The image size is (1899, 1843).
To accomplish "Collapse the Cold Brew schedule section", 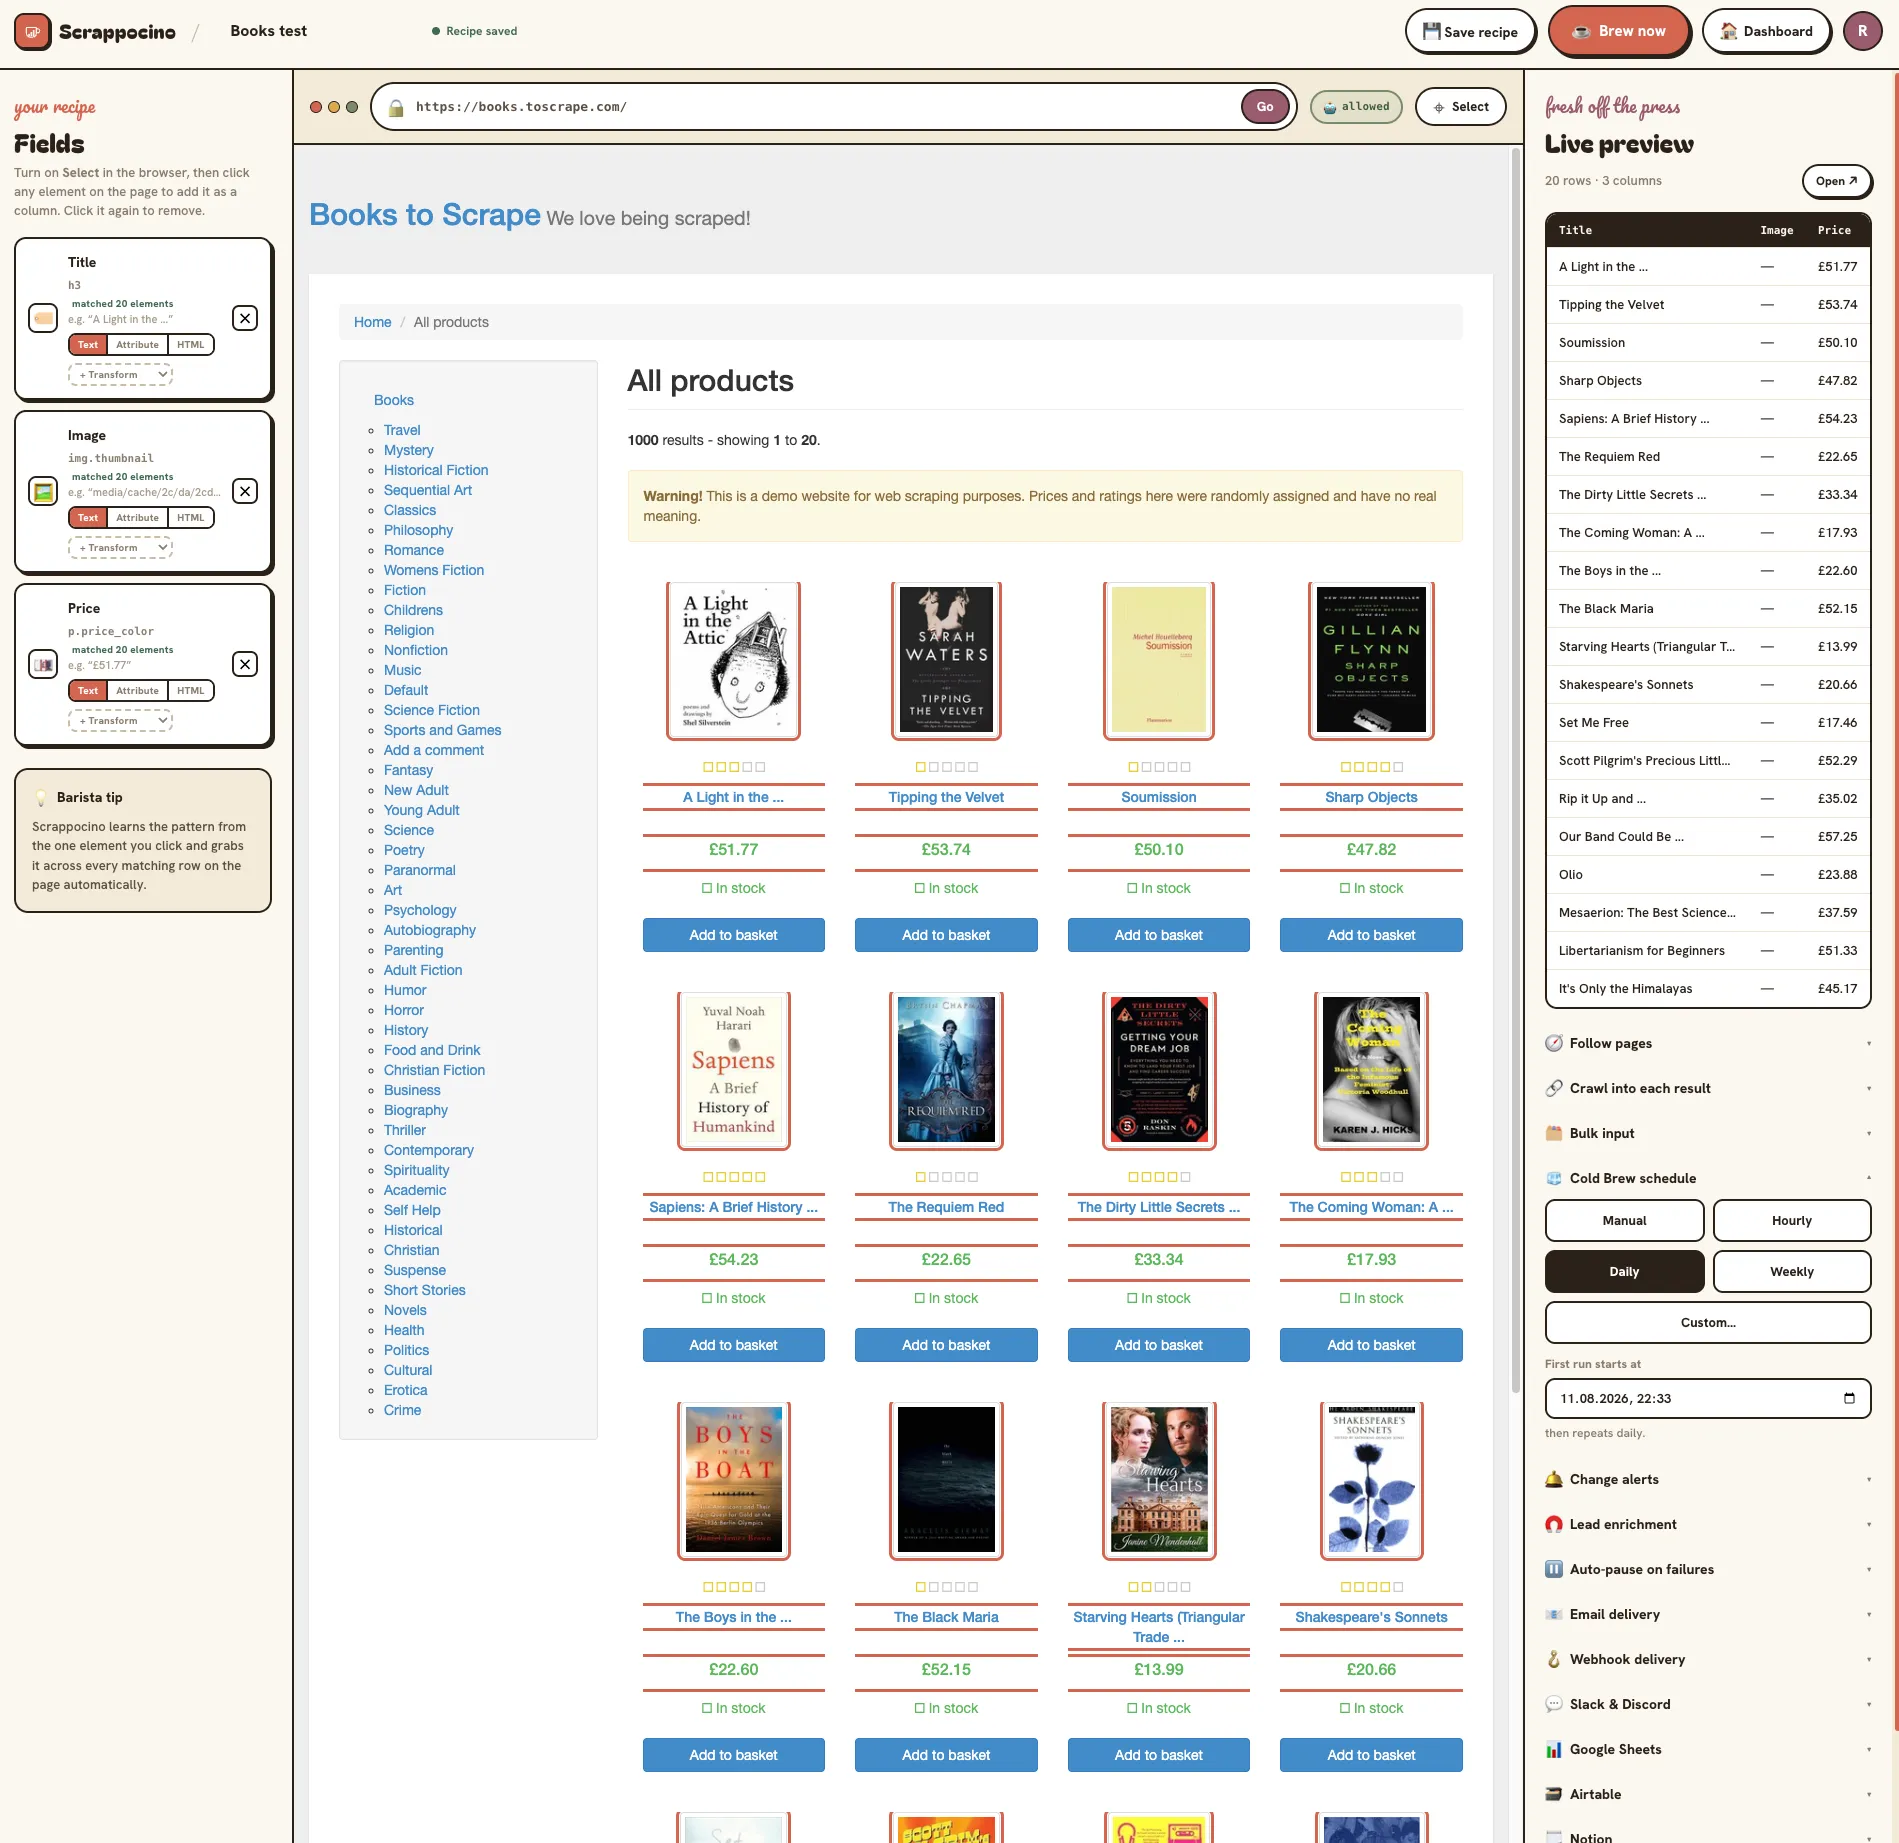I will point(1707,1178).
